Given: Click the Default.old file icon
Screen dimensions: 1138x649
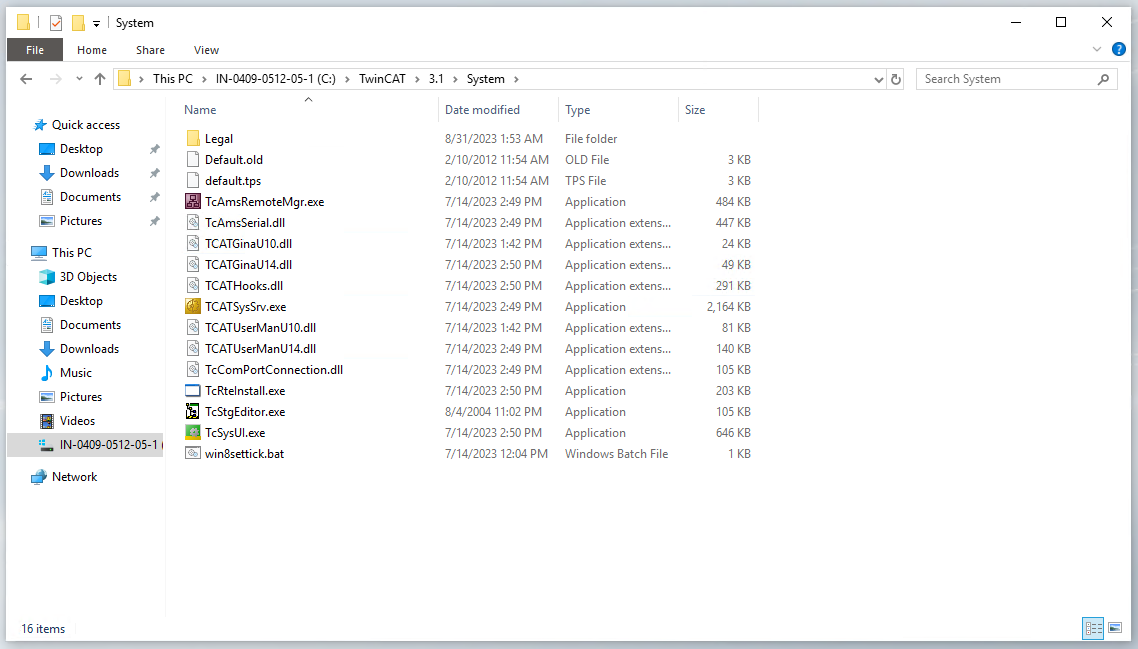Looking at the screenshot, I should coord(192,160).
